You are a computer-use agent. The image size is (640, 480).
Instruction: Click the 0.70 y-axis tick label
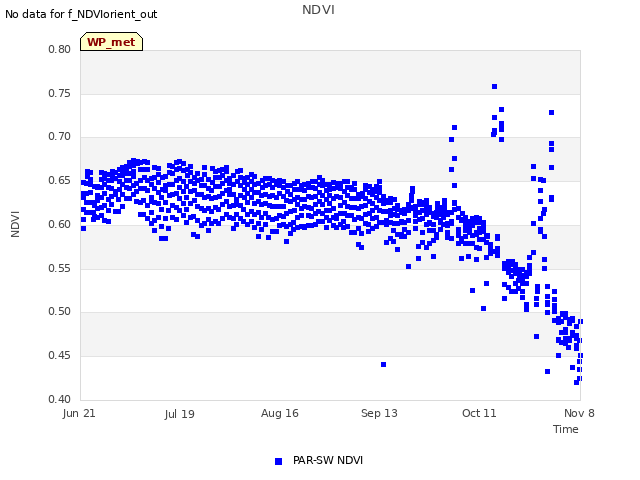click(x=60, y=136)
